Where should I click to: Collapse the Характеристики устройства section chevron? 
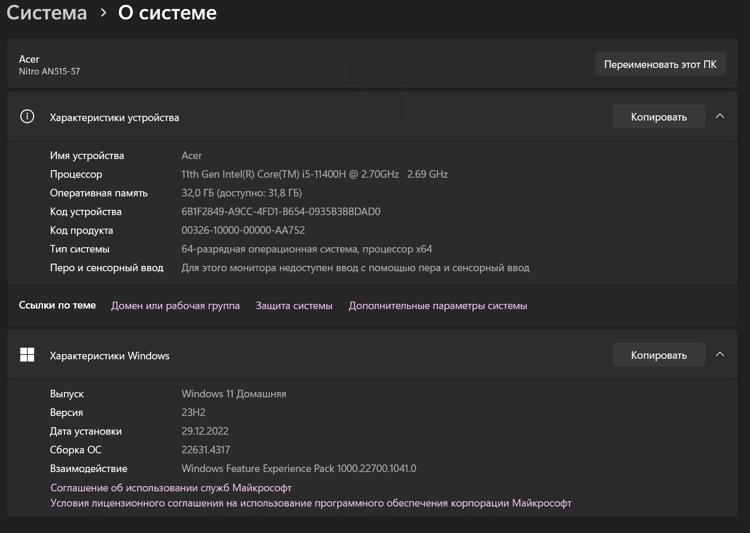pos(719,117)
